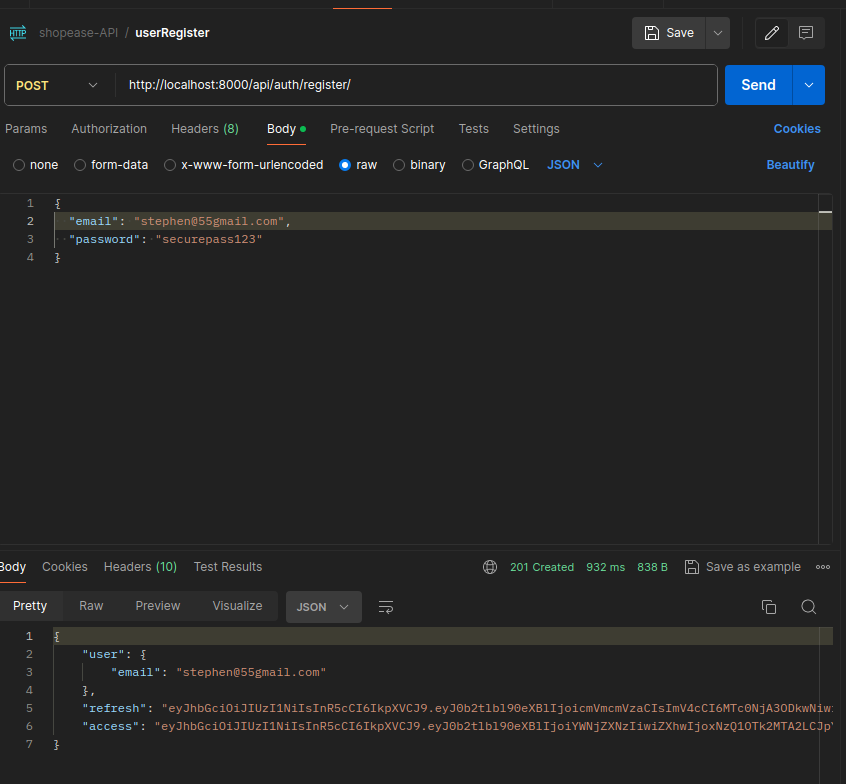This screenshot has width=846, height=784.
Task: Click the password line in request body
Action: coord(442,239)
